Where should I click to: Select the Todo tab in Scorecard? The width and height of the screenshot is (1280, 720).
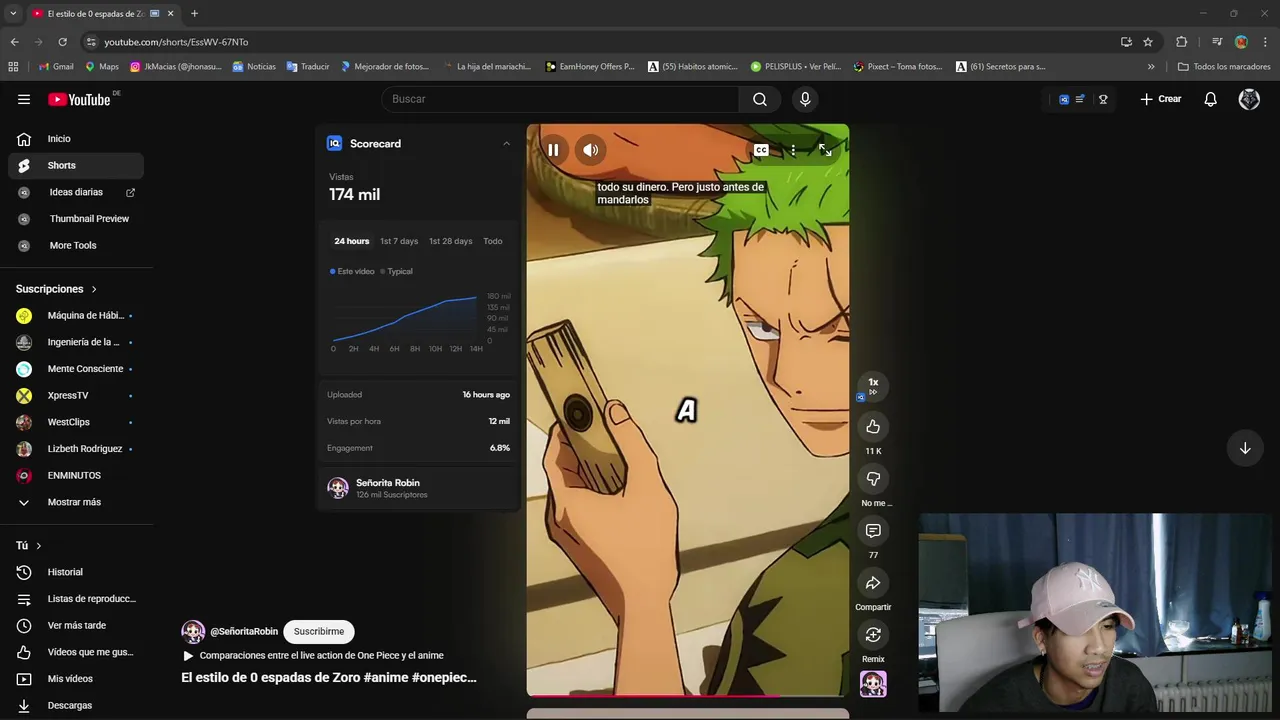click(x=493, y=241)
